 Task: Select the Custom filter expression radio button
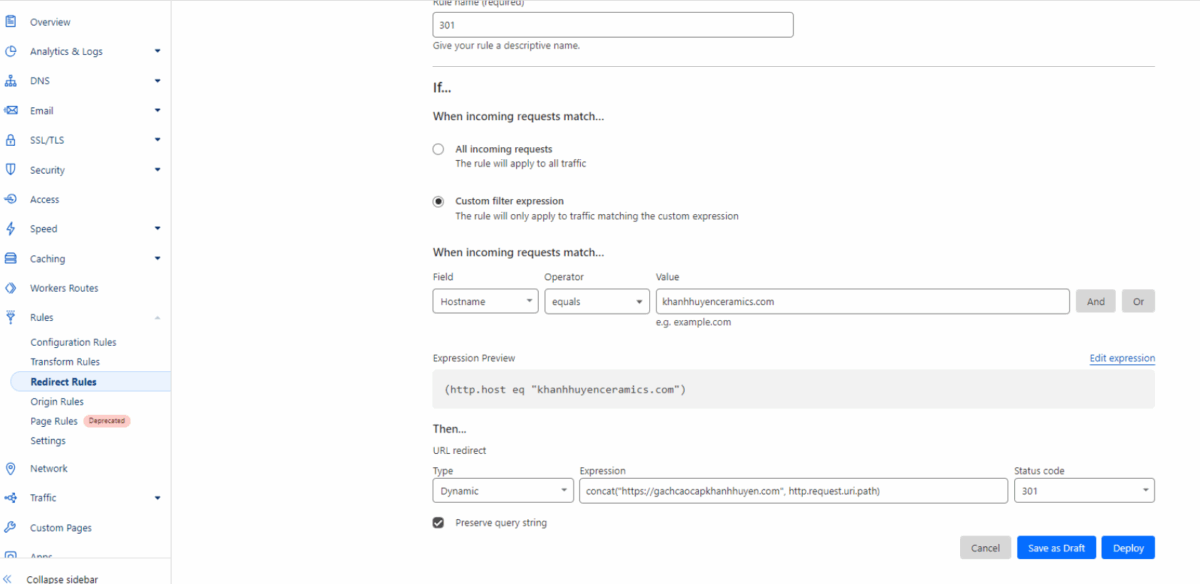point(438,200)
